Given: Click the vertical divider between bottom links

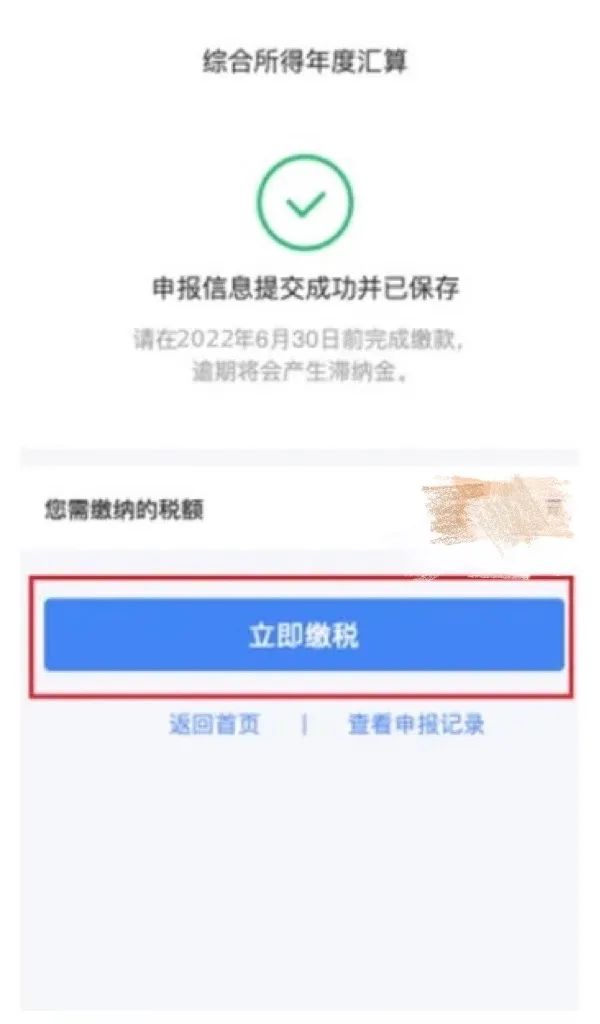Looking at the screenshot, I should (x=304, y=725).
